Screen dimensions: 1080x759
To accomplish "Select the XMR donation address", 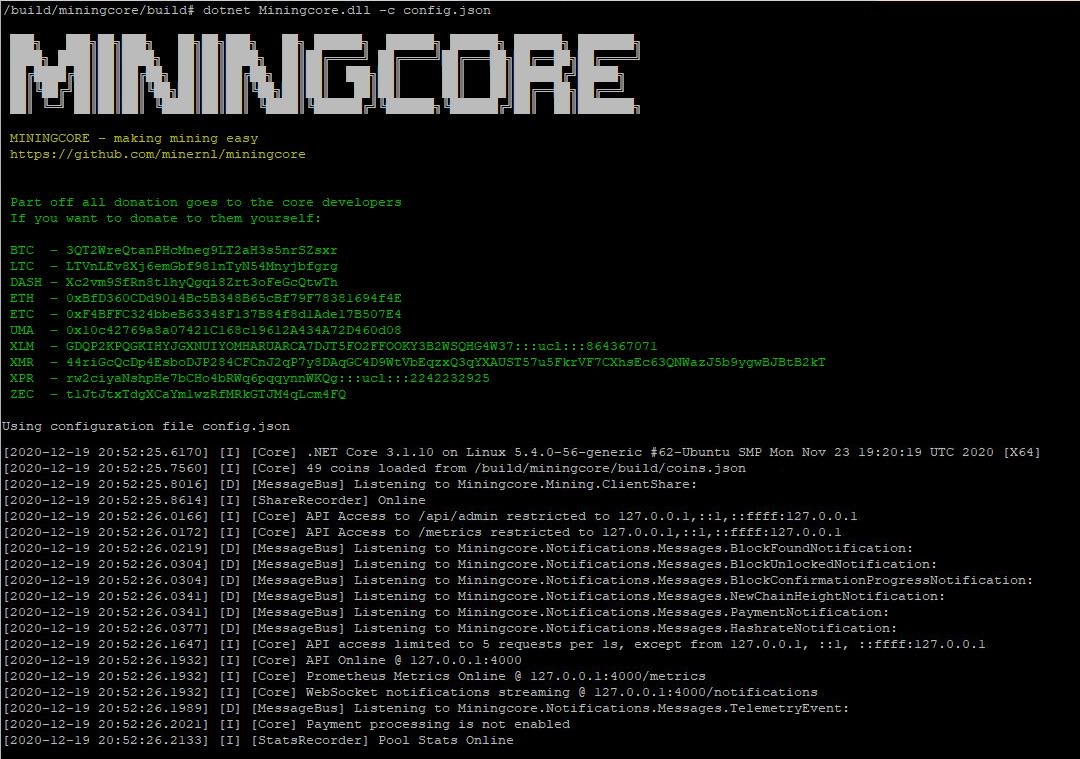I will pos(446,362).
